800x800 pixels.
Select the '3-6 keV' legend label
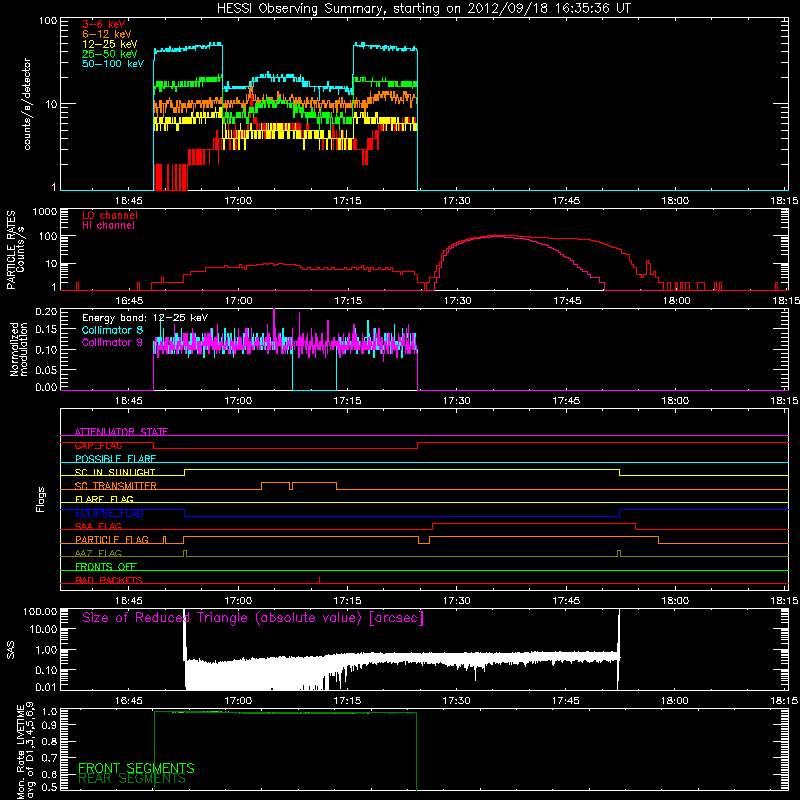[x=104, y=24]
